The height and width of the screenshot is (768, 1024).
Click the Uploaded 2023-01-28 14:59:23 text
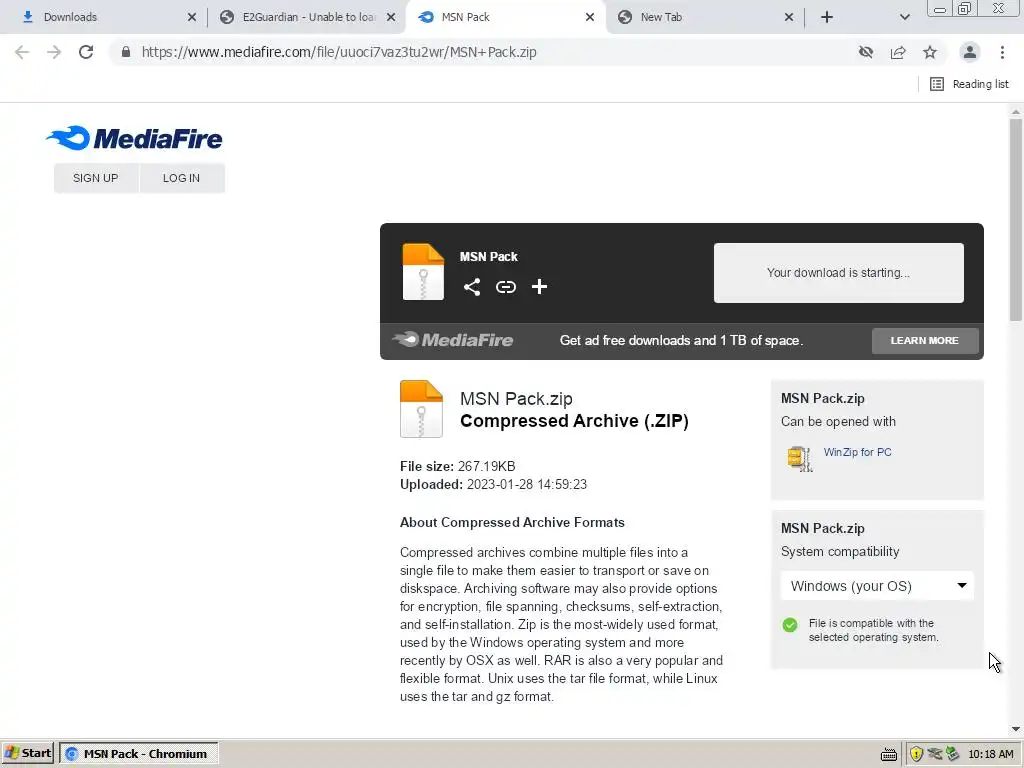(493, 485)
